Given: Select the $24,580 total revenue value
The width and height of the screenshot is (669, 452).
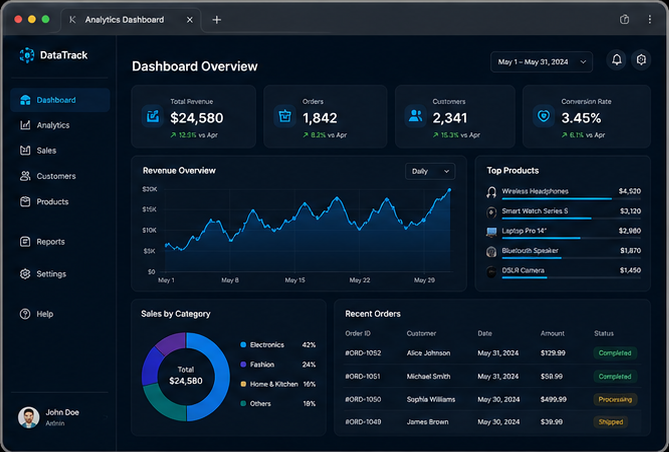Looking at the screenshot, I should (197, 118).
